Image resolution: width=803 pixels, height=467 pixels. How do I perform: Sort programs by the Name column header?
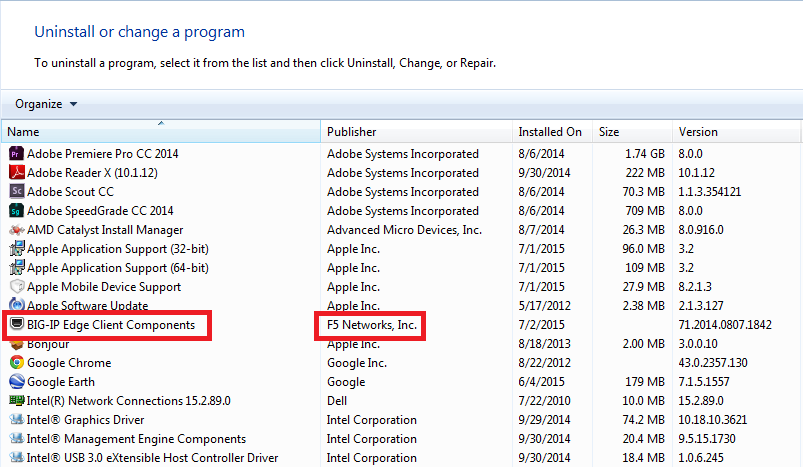point(161,132)
